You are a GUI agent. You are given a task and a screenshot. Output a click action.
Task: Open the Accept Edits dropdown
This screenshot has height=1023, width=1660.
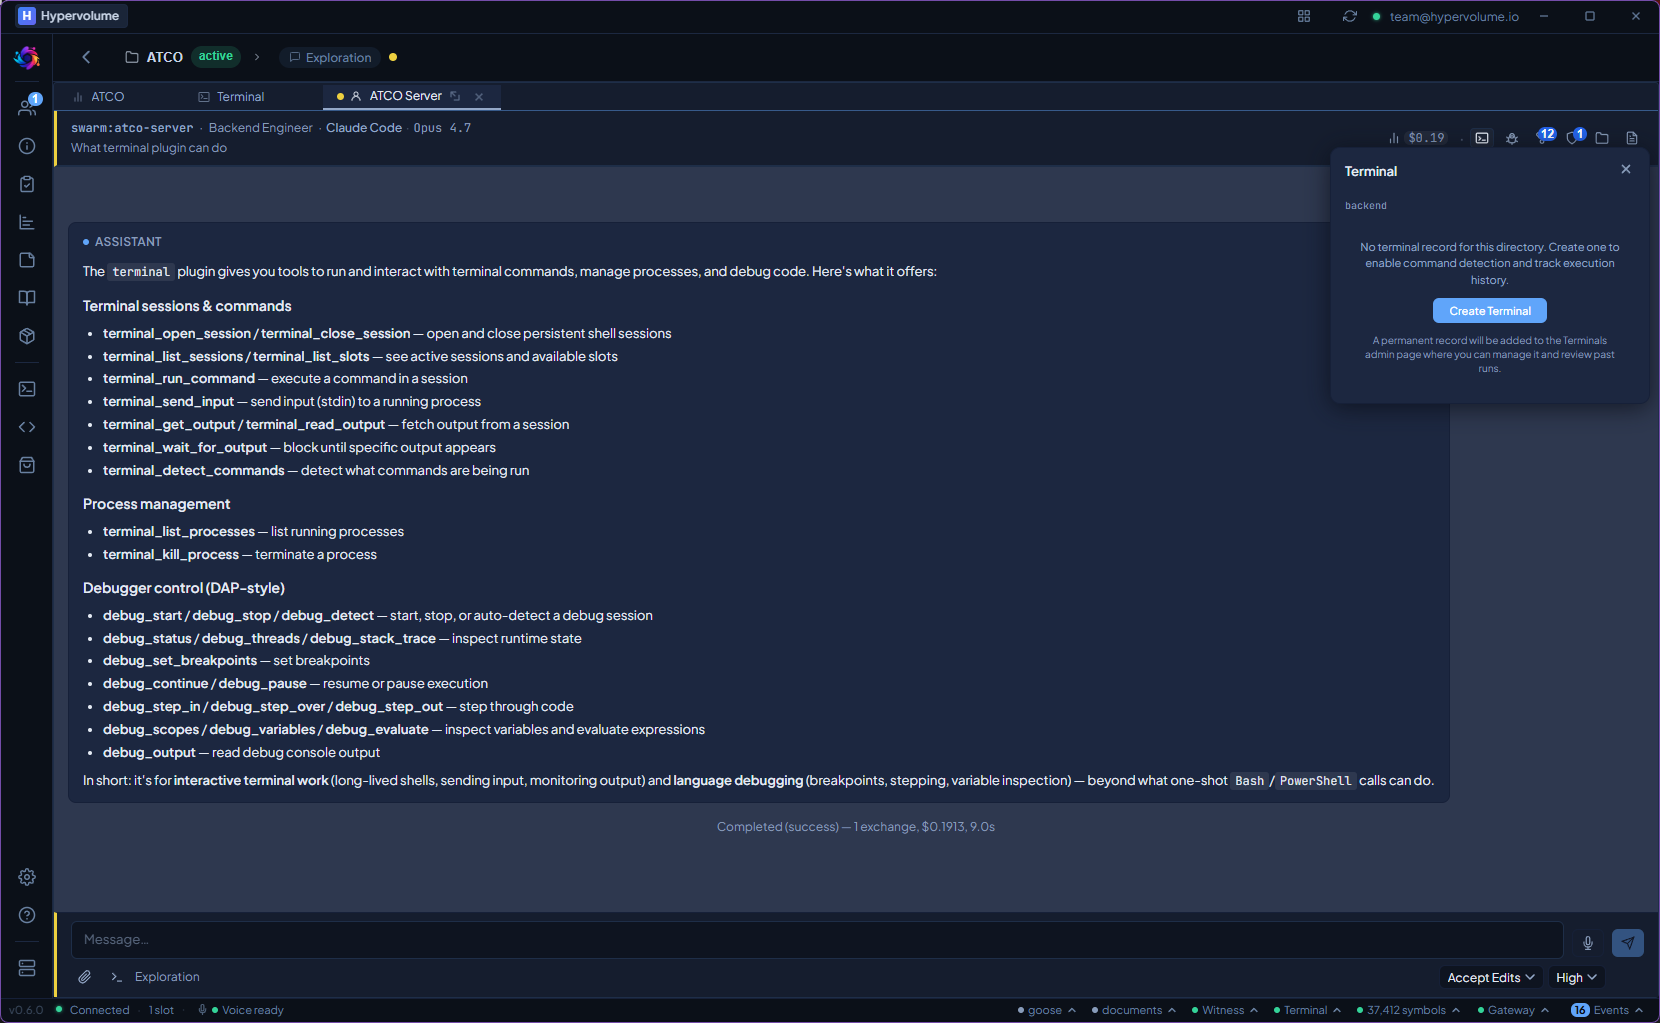click(1491, 978)
